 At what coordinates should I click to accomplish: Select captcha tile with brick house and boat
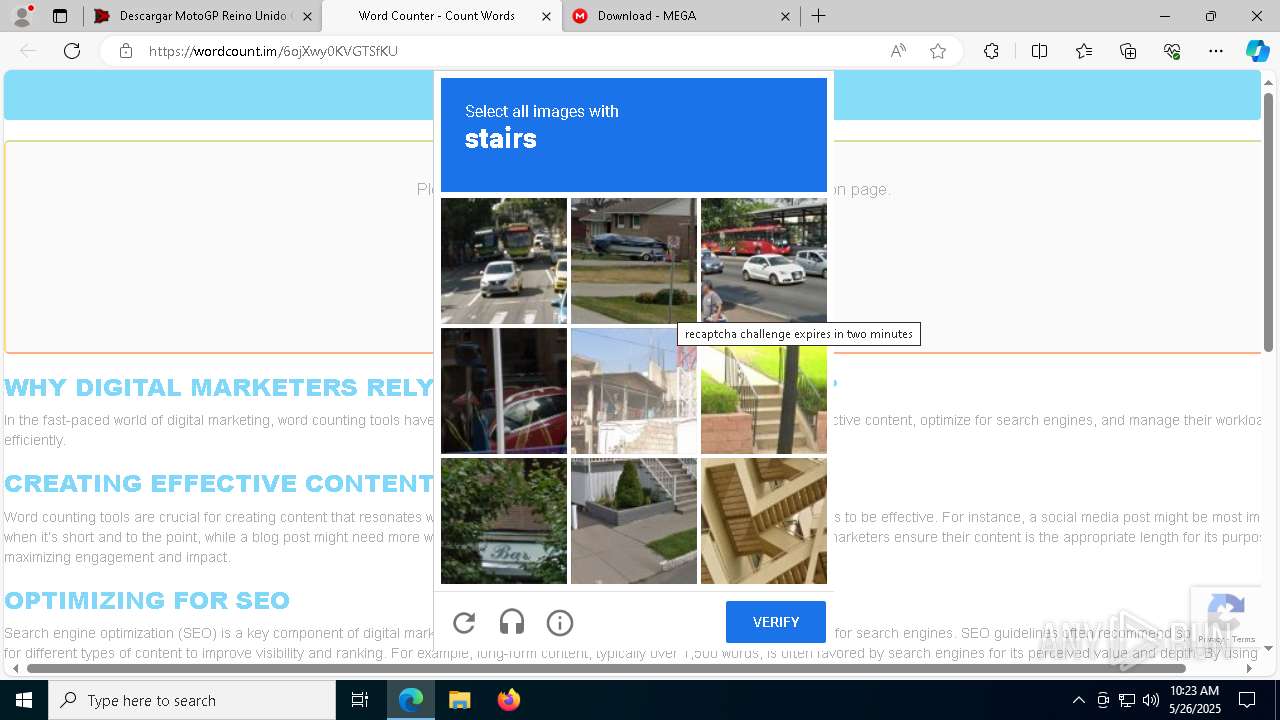[634, 261]
